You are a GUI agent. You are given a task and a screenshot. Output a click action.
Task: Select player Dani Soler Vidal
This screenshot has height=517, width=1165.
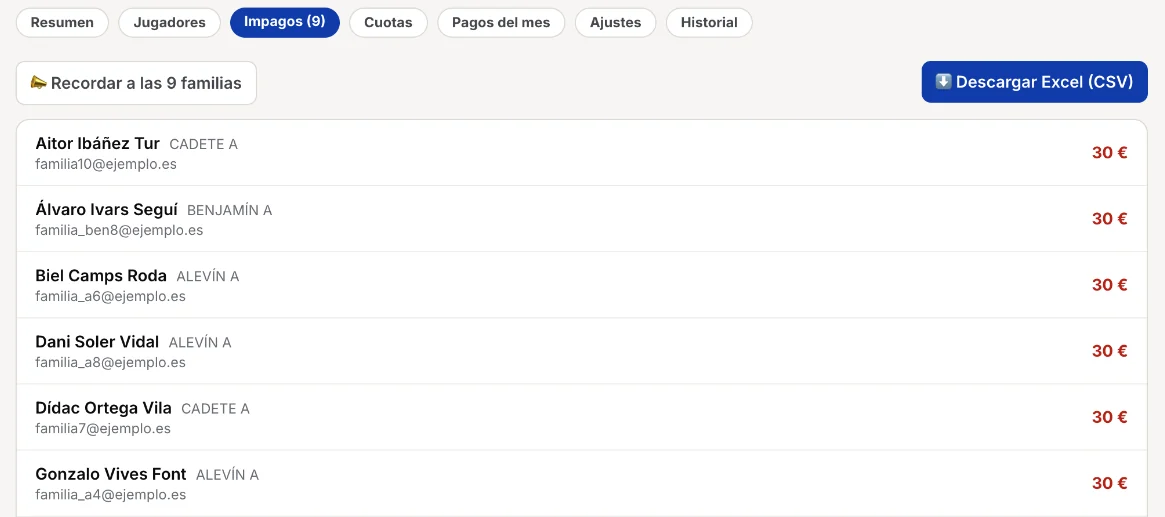point(97,342)
